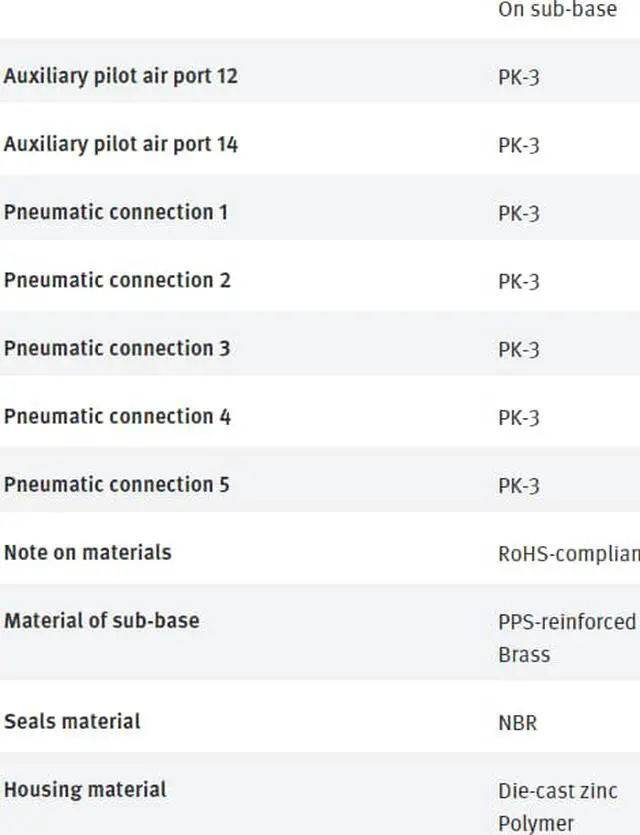This screenshot has width=640, height=835.
Task: Click the "Note on materials" label
Action: [x=87, y=552]
